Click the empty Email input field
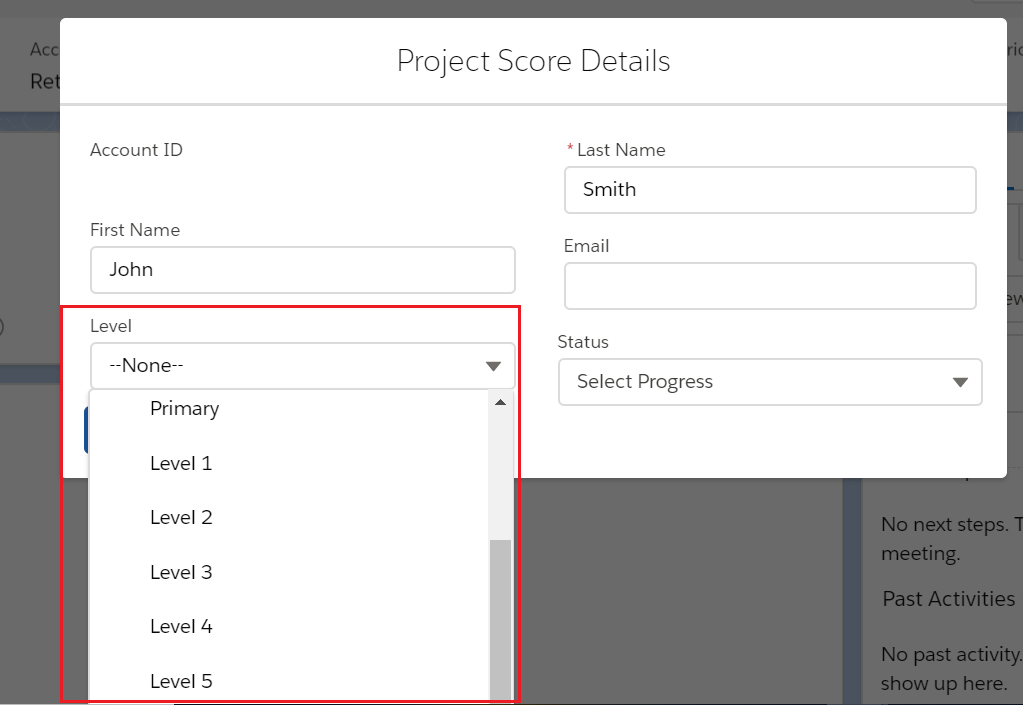 [770, 286]
